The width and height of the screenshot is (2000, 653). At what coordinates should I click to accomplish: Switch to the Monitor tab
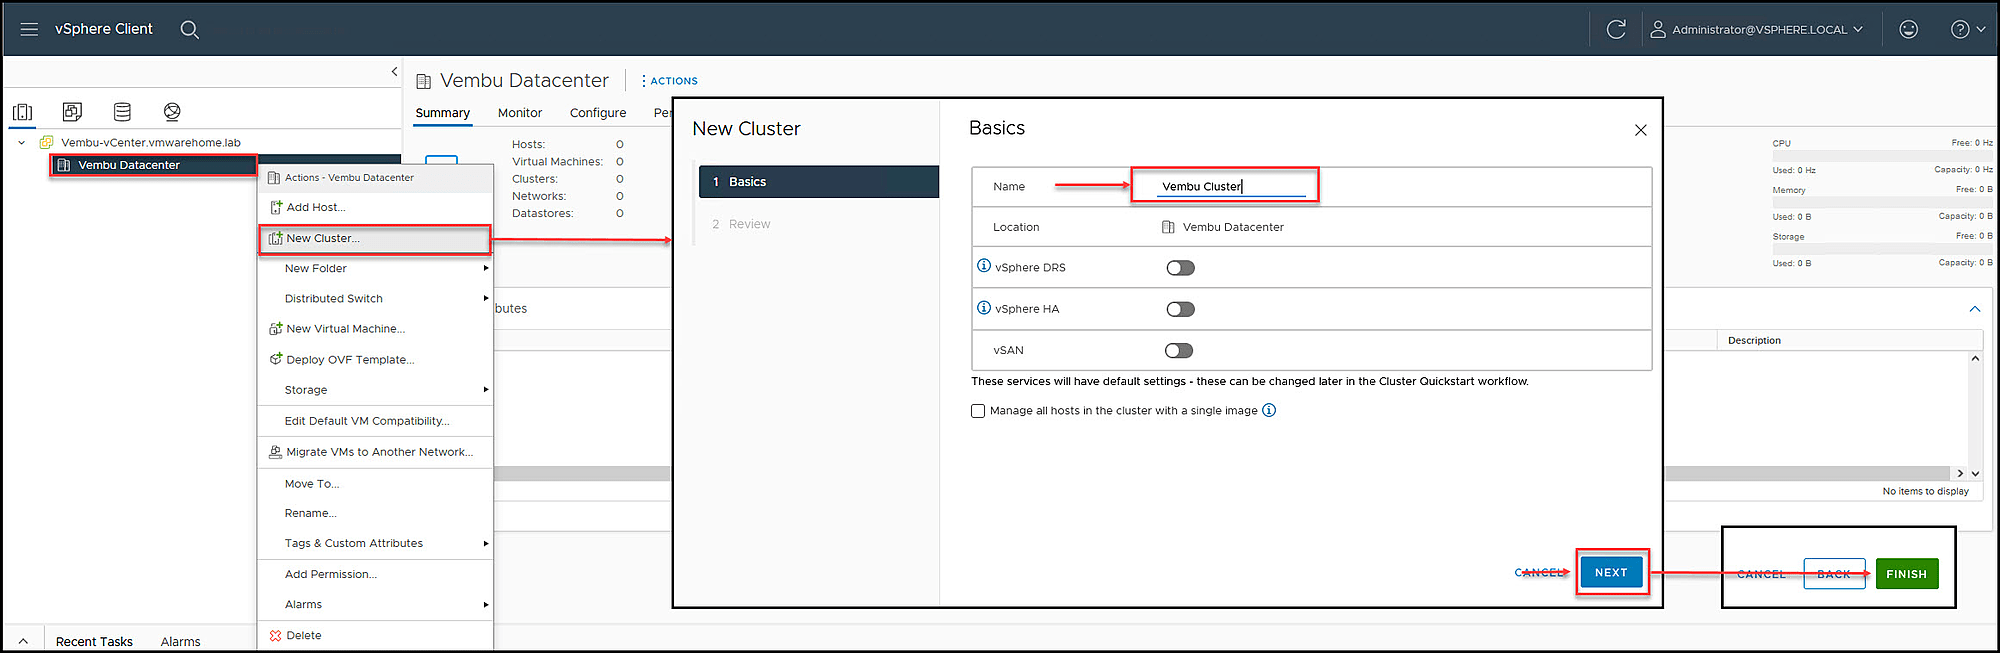(520, 113)
